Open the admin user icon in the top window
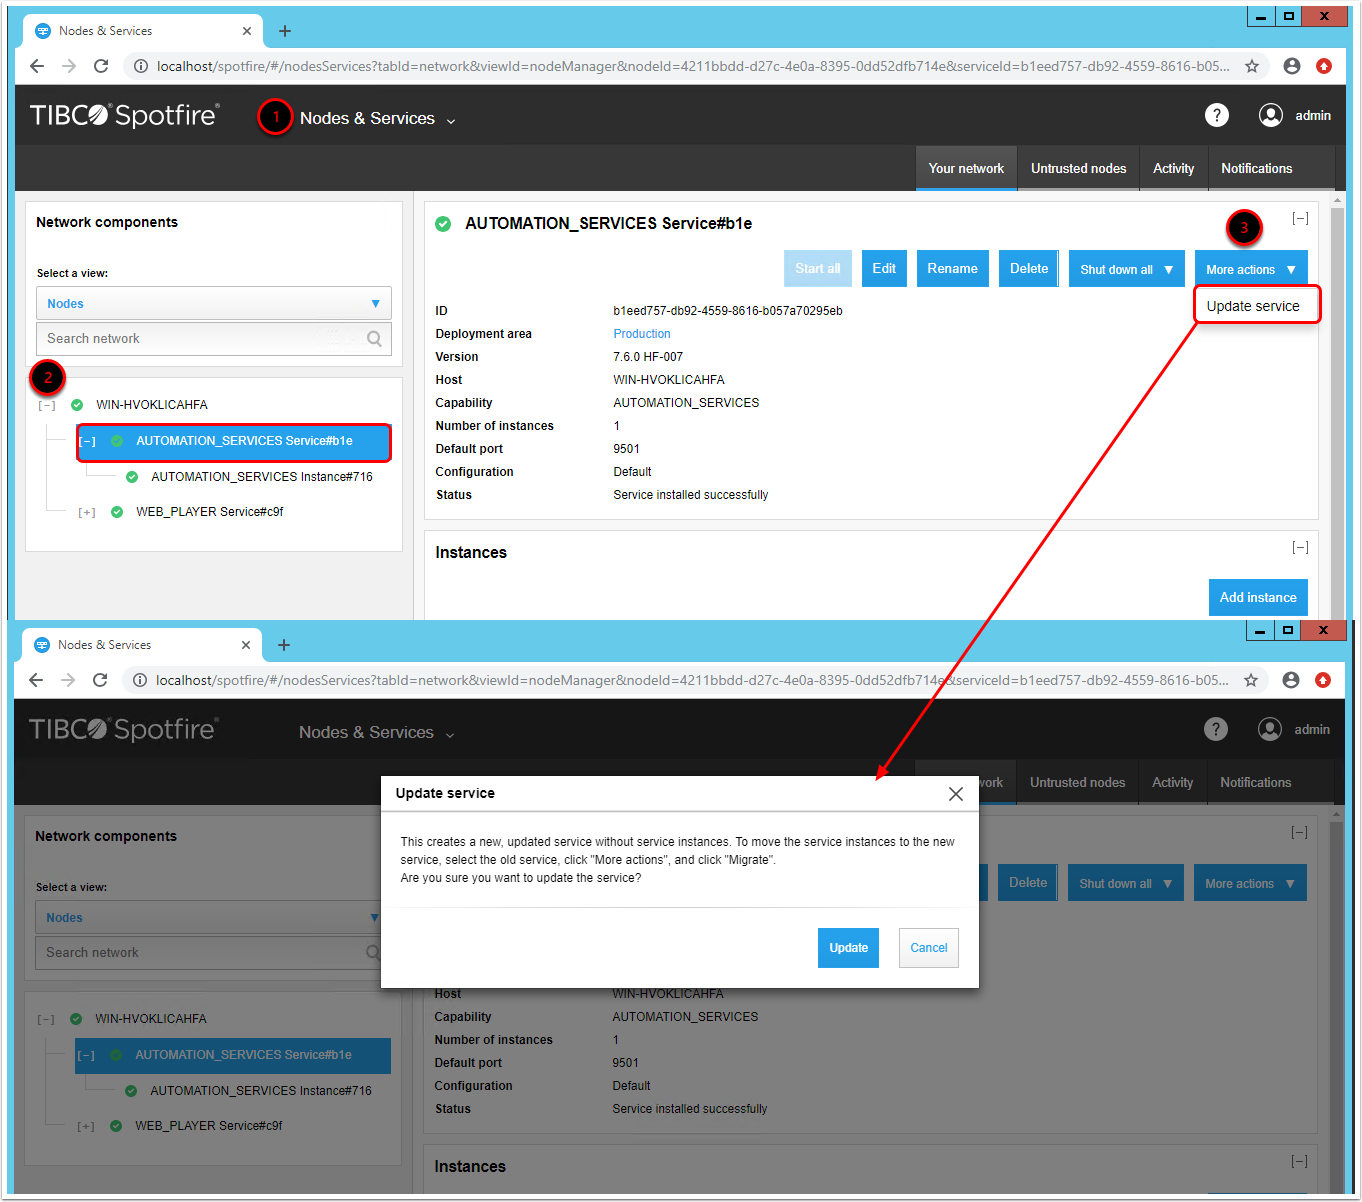Screen dimensions: 1362x1202 (1271, 115)
